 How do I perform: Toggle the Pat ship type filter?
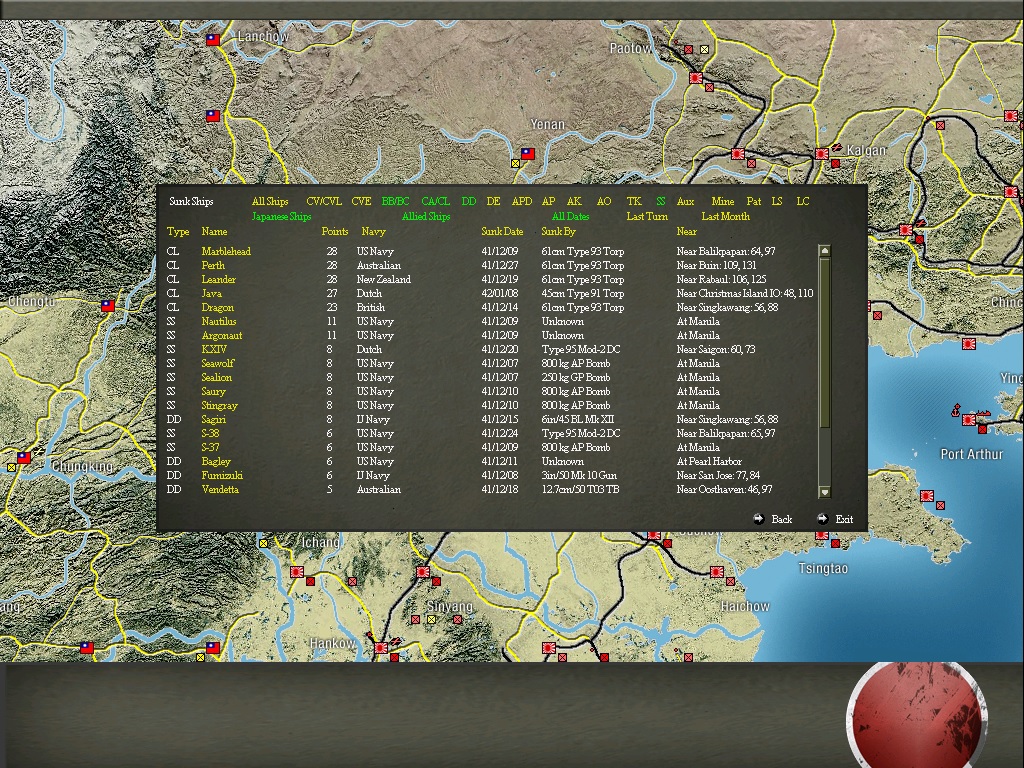click(x=754, y=201)
